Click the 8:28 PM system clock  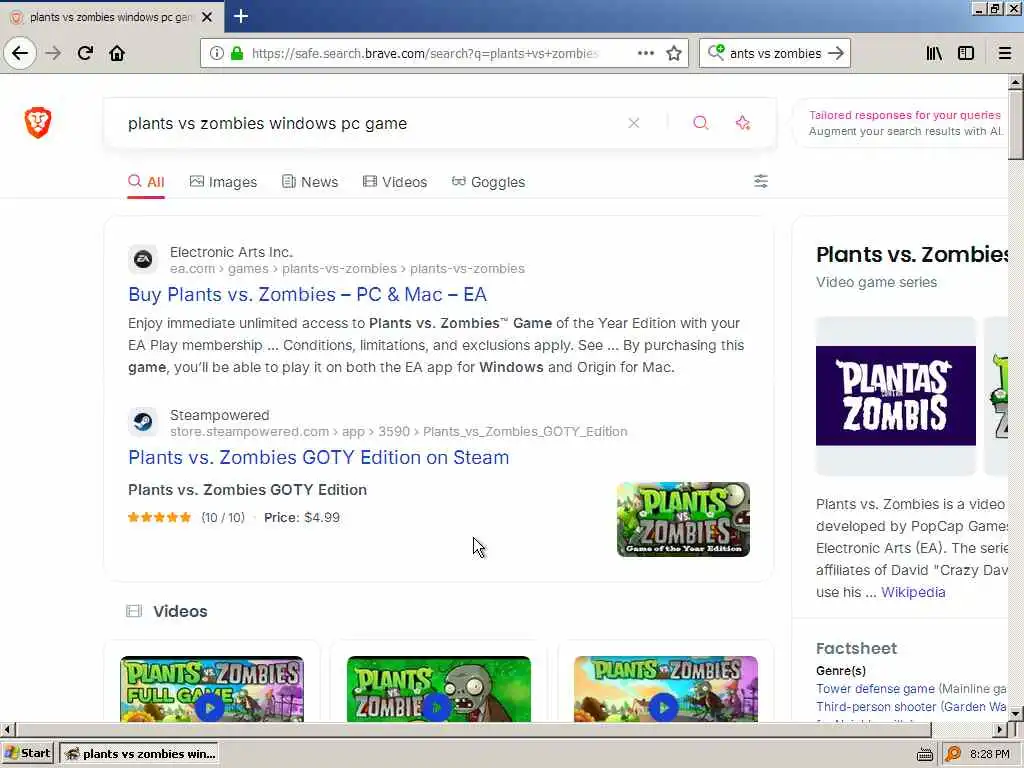pos(989,754)
